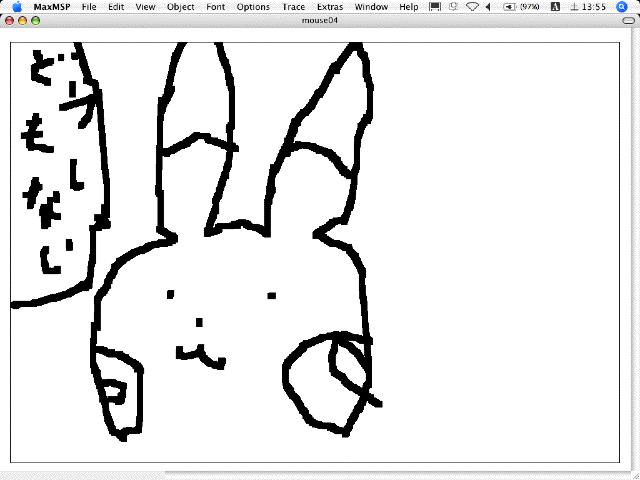Open the input method menu icon
The height and width of the screenshot is (480, 640).
click(555, 7)
